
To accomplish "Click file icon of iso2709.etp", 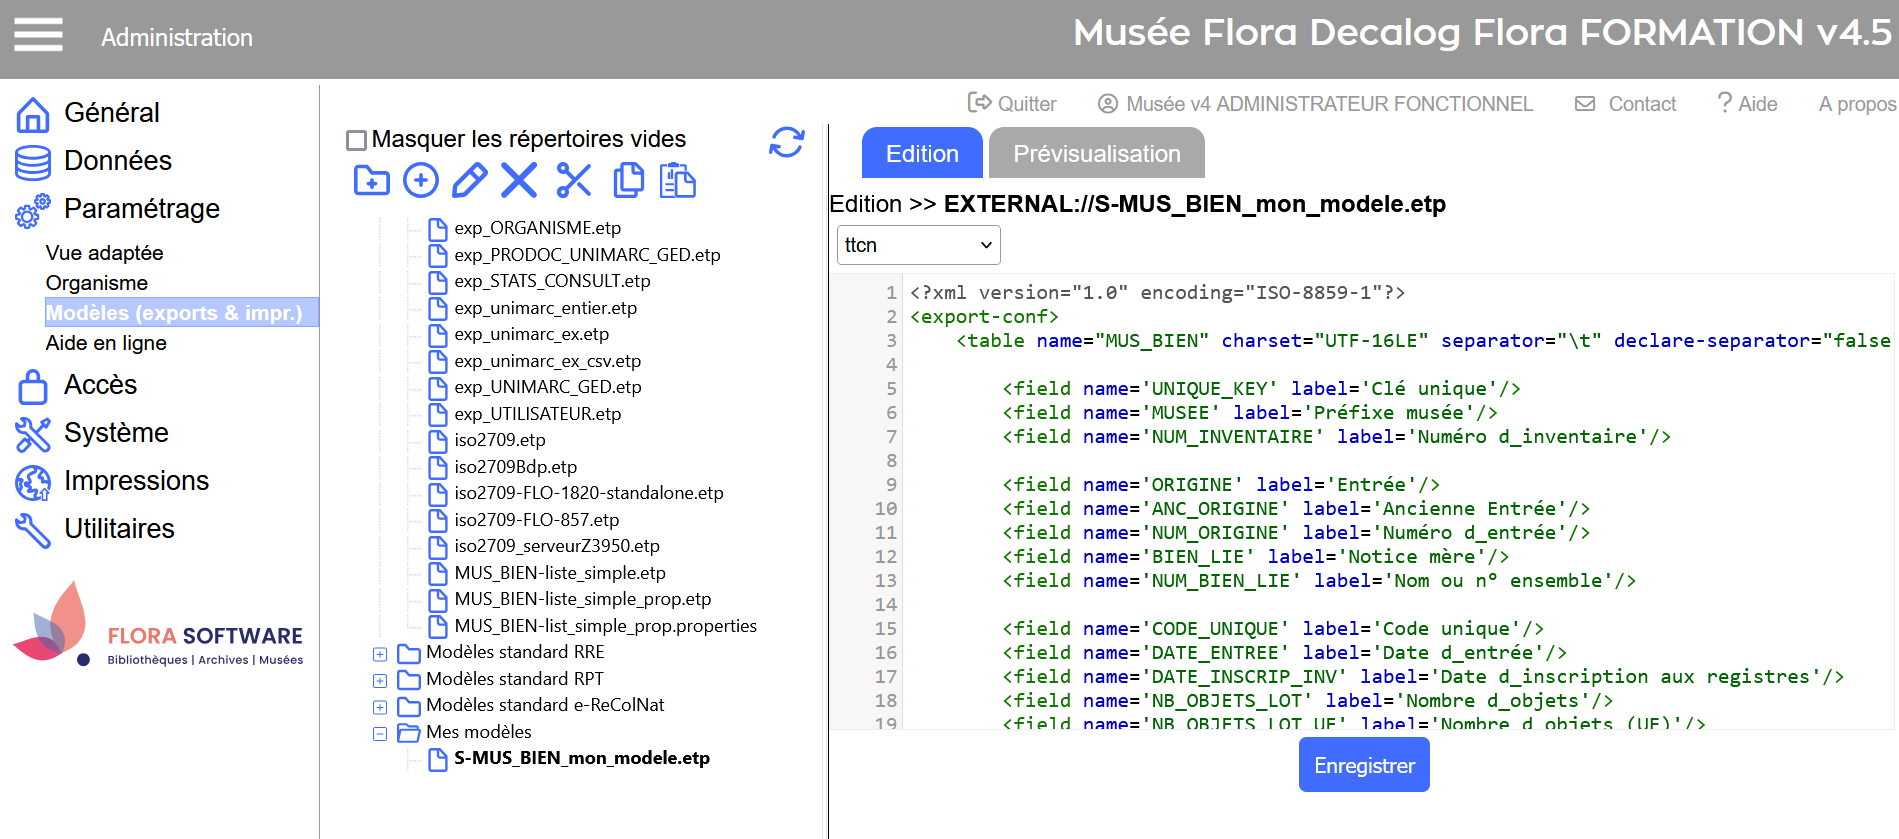I will click(437, 441).
